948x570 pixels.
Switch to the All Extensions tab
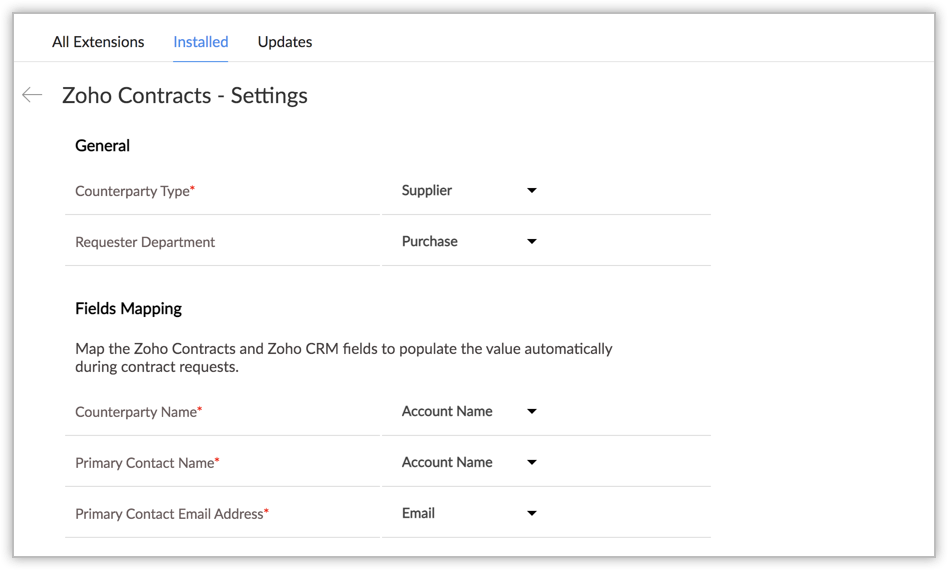pyautogui.click(x=98, y=42)
